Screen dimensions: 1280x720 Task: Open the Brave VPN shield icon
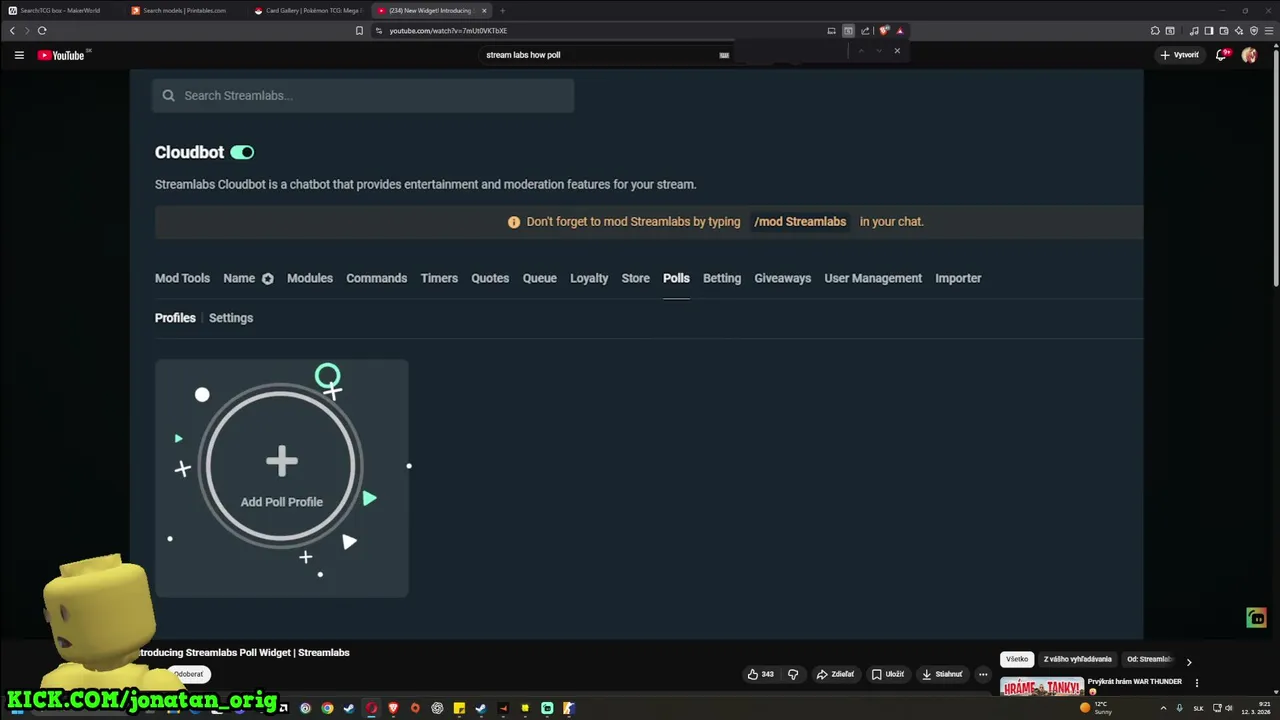click(x=1254, y=31)
